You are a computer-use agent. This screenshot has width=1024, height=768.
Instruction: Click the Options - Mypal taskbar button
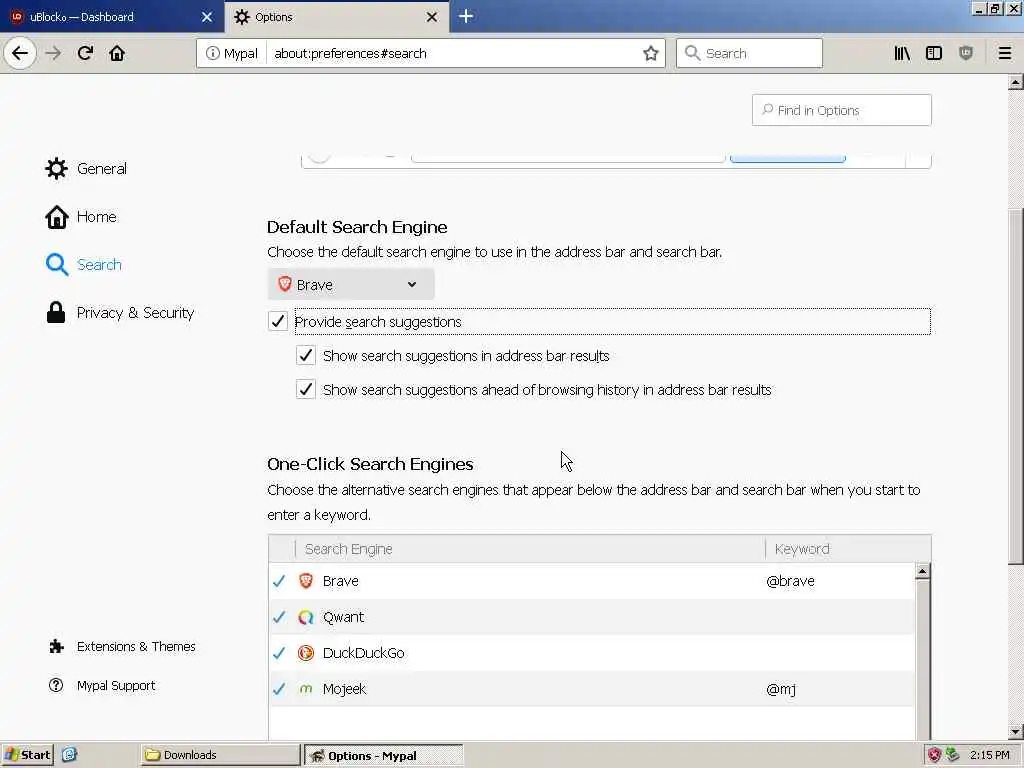(383, 756)
